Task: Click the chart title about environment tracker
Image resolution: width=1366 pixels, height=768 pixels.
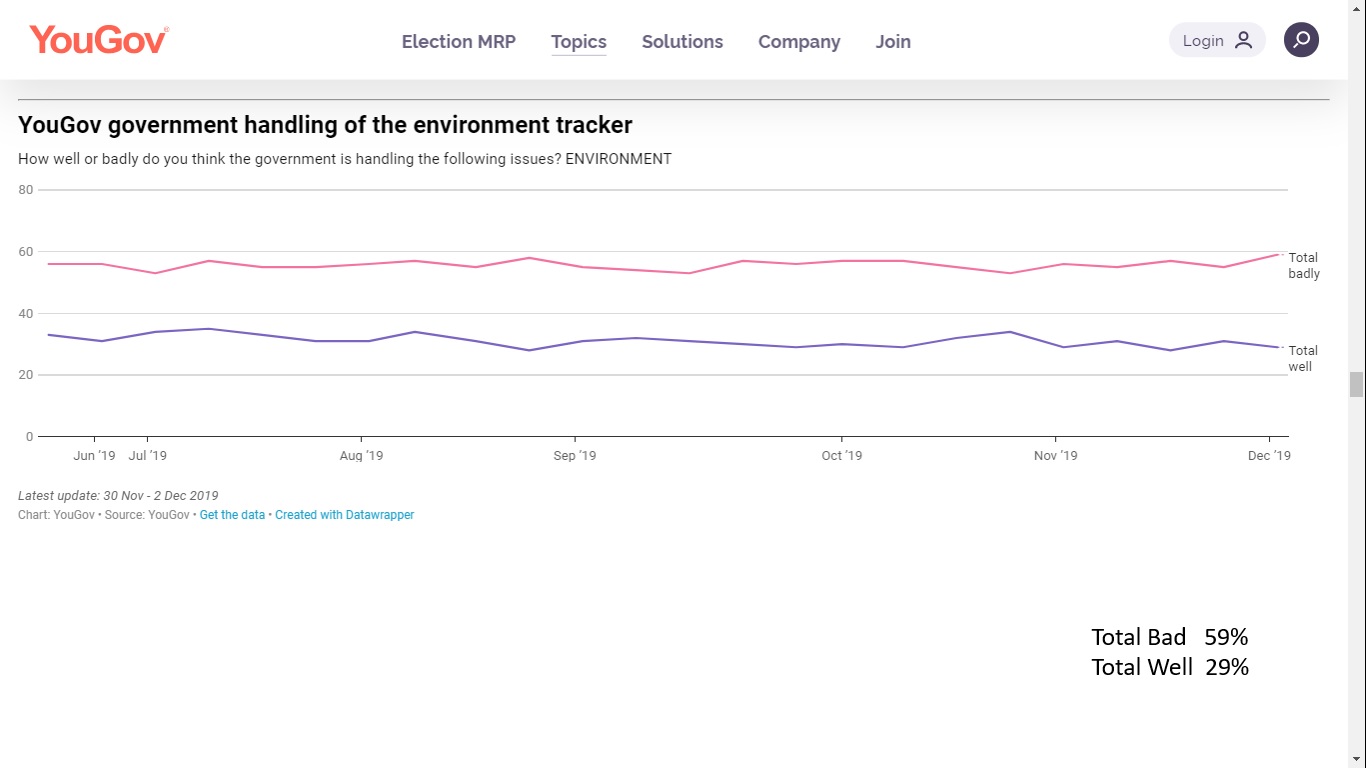Action: (325, 125)
